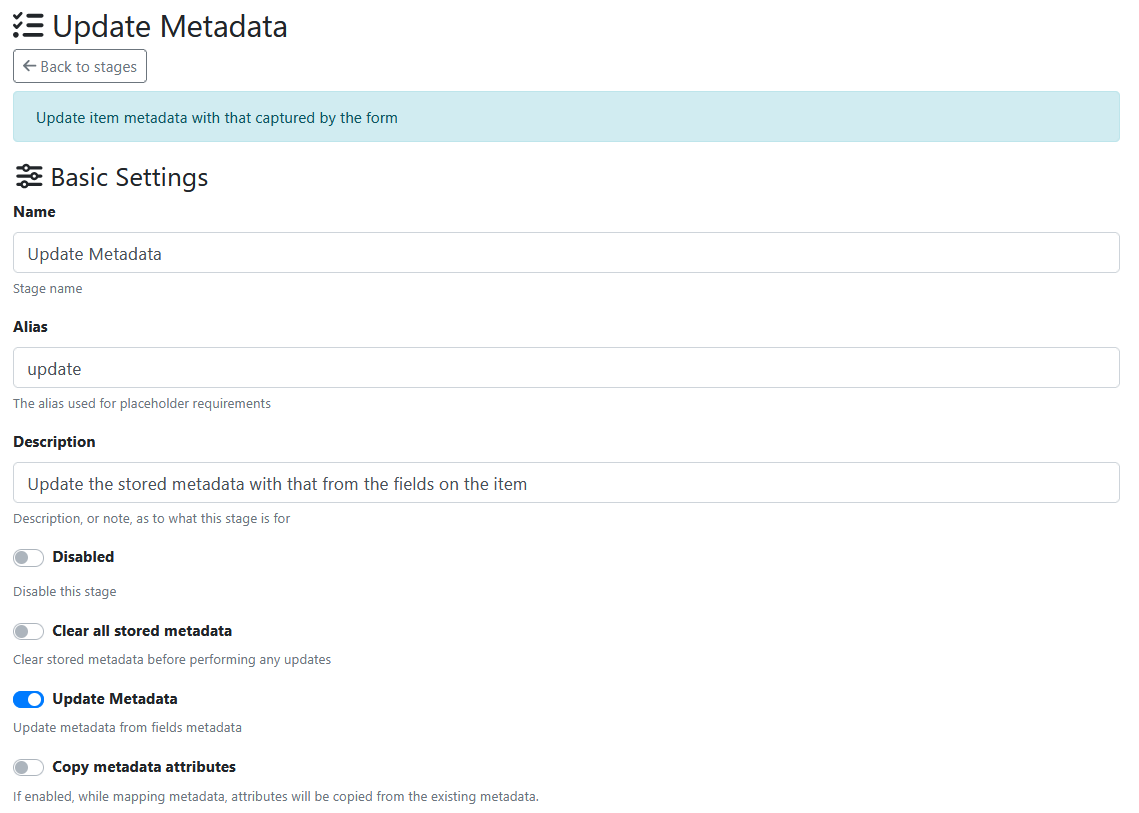
Task: Turn off the Update Metadata switch
Action: [x=29, y=700]
